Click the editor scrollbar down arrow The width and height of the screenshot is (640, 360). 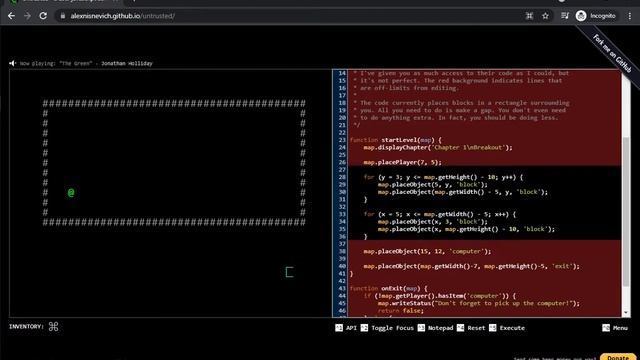pyautogui.click(x=626, y=313)
